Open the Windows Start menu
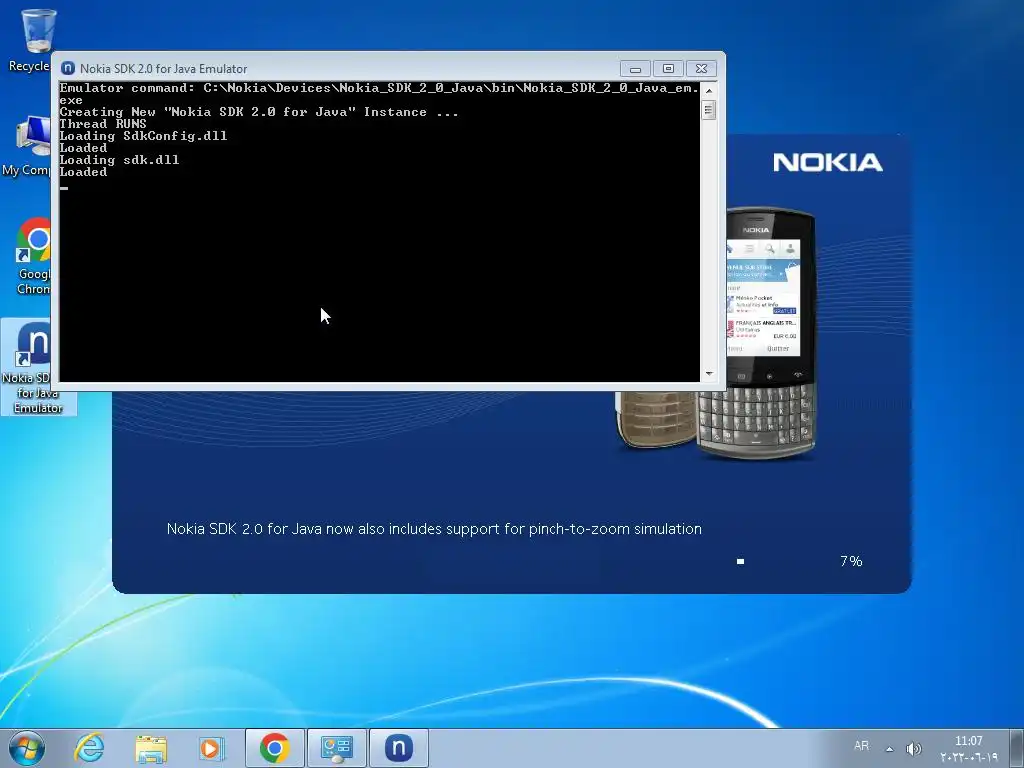 pyautogui.click(x=27, y=748)
